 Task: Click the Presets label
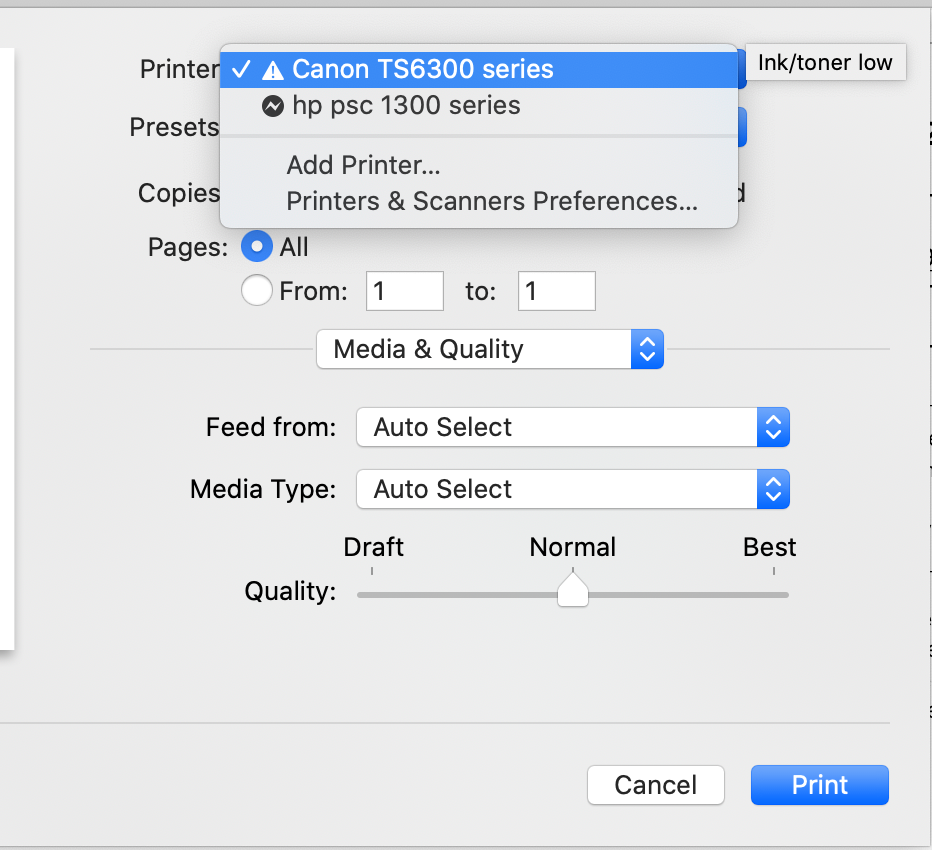(x=175, y=127)
